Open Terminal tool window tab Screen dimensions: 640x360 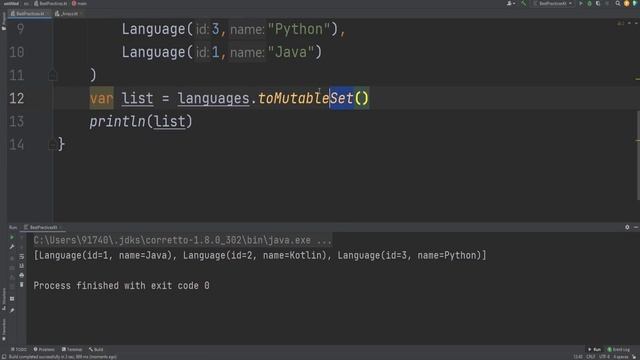pos(72,349)
